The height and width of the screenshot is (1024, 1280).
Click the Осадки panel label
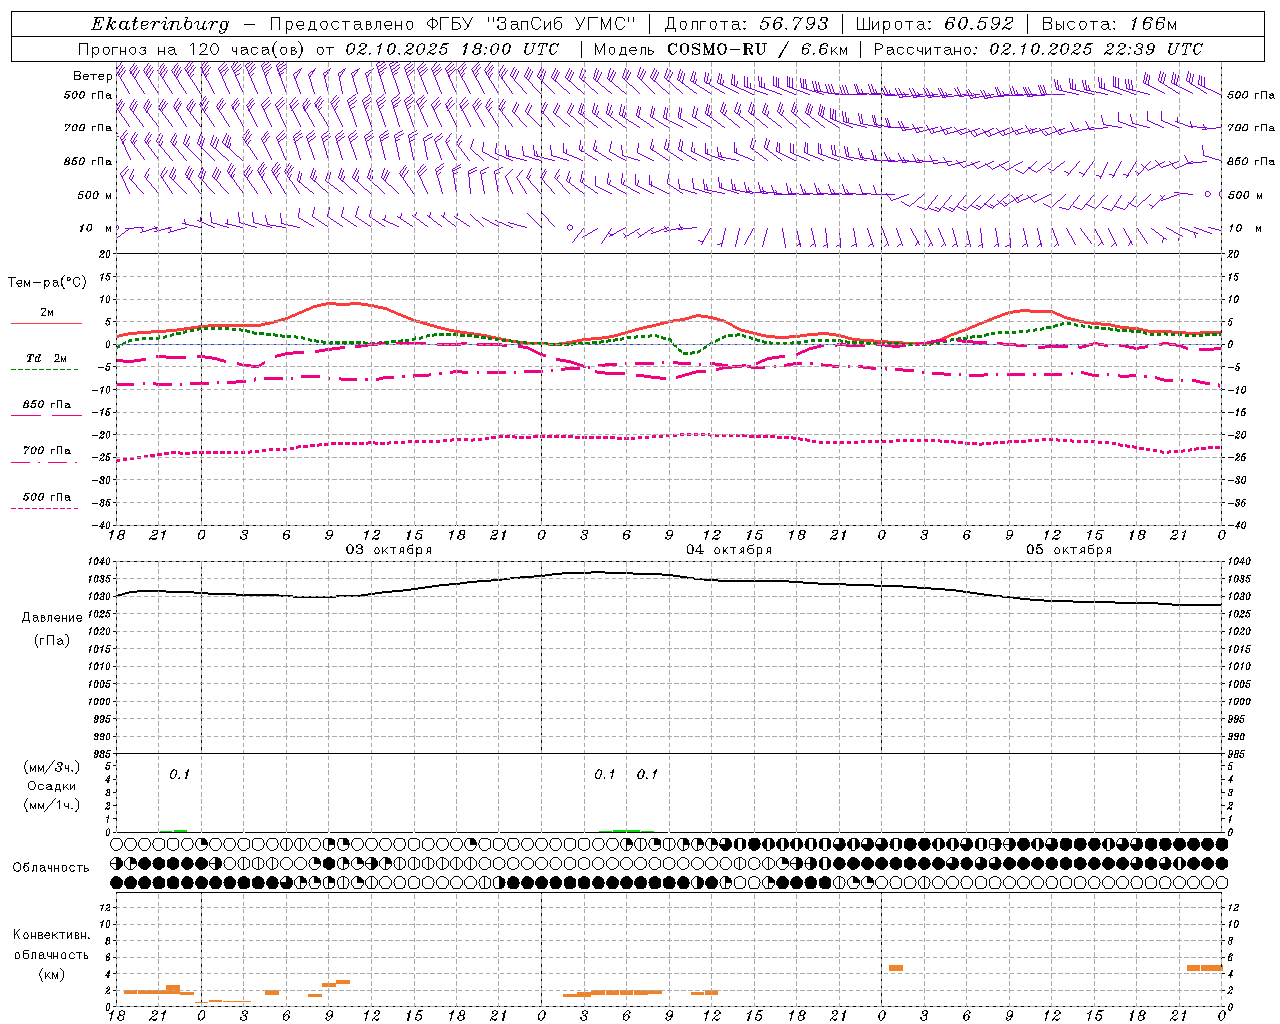52,786
